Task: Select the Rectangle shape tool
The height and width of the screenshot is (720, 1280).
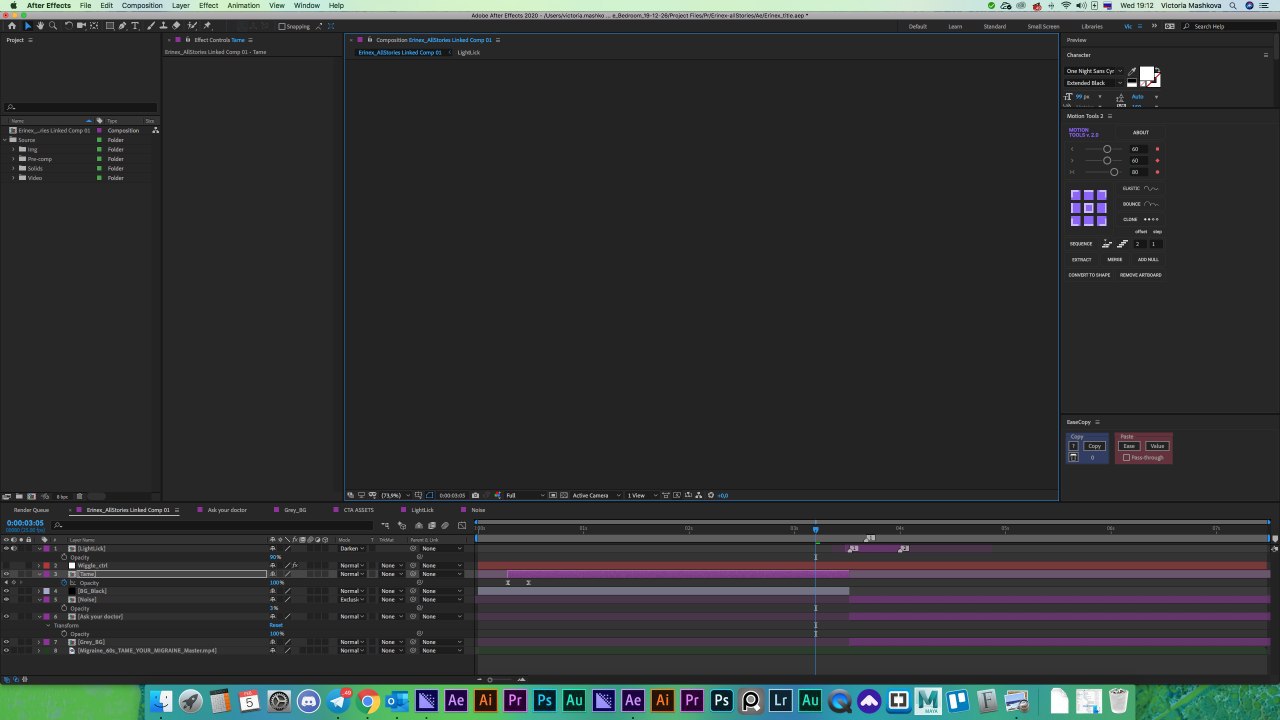Action: (110, 25)
